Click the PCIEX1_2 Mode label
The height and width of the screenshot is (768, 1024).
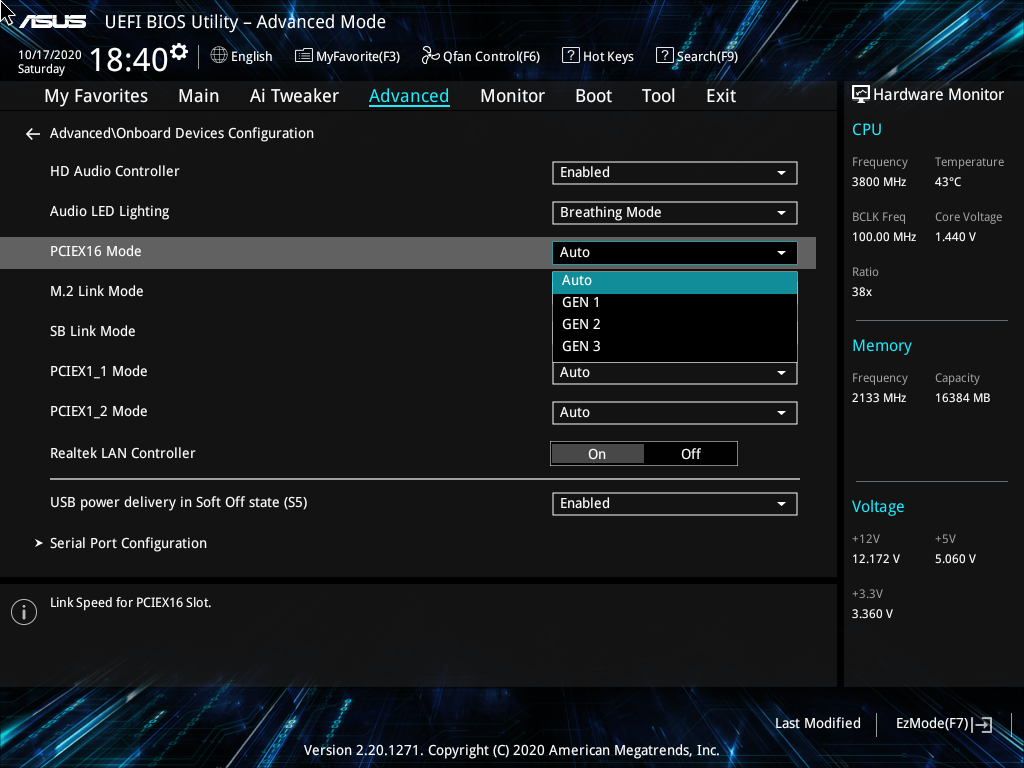[x=99, y=411]
